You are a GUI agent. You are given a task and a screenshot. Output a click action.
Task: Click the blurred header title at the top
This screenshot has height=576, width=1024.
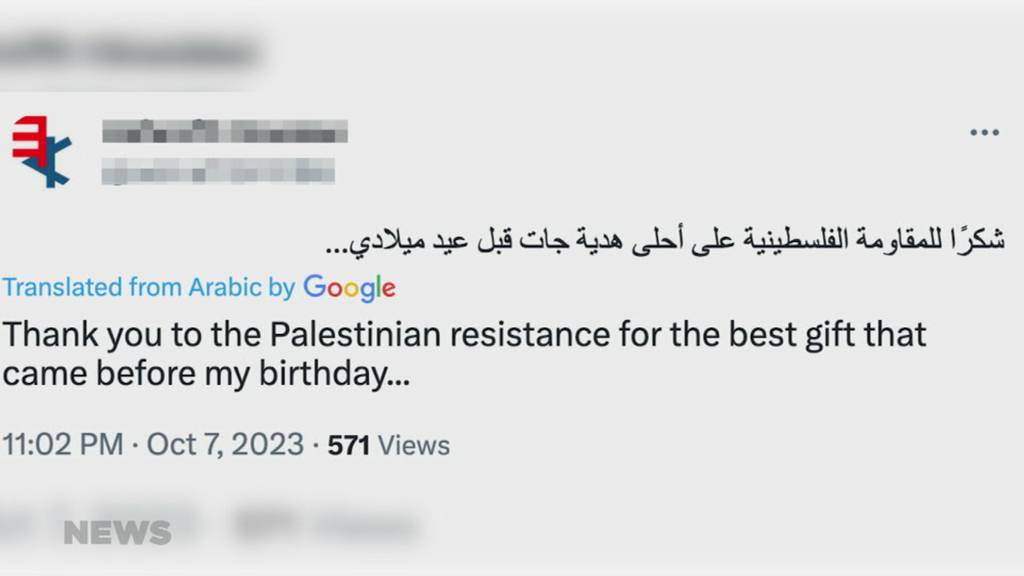coord(130,50)
